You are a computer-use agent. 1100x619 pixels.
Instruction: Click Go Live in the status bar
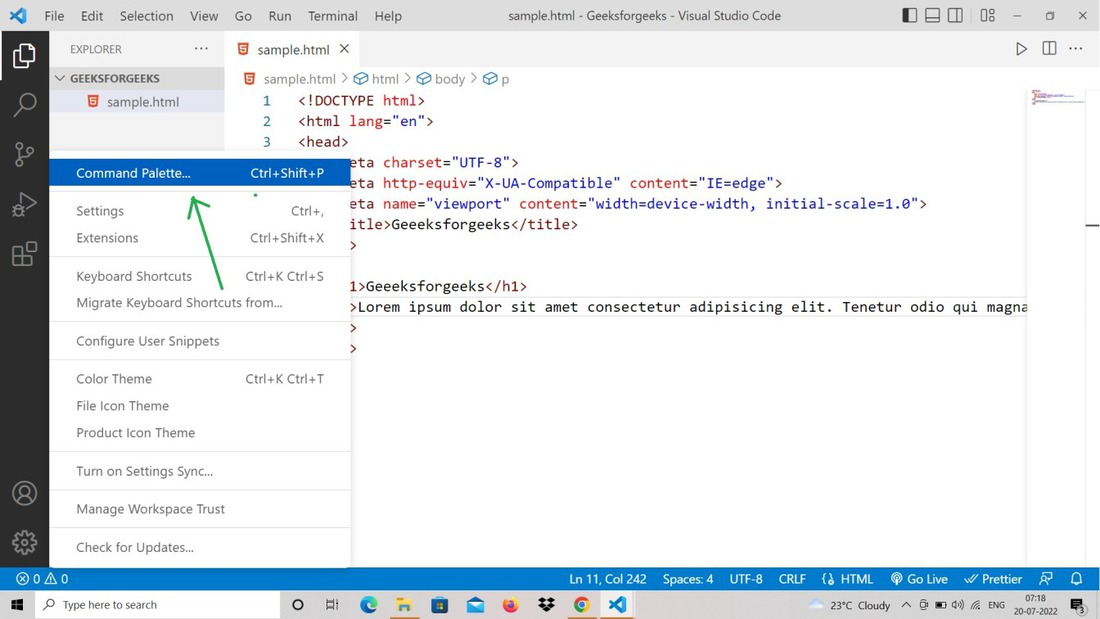click(919, 579)
